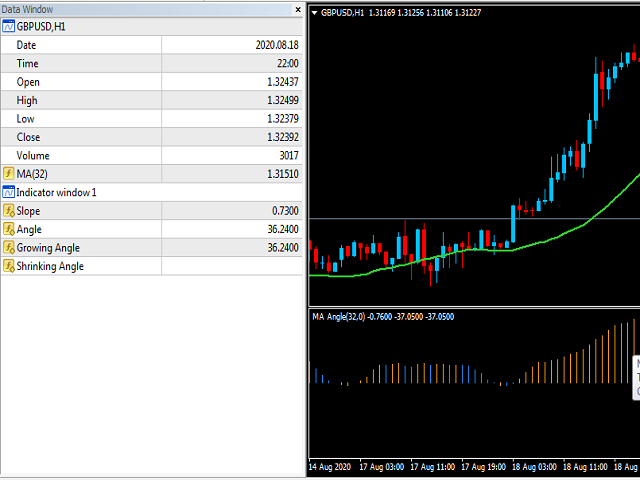
Task: Click the GBPUSD,H1 chart symbol icon
Action: click(x=9, y=26)
